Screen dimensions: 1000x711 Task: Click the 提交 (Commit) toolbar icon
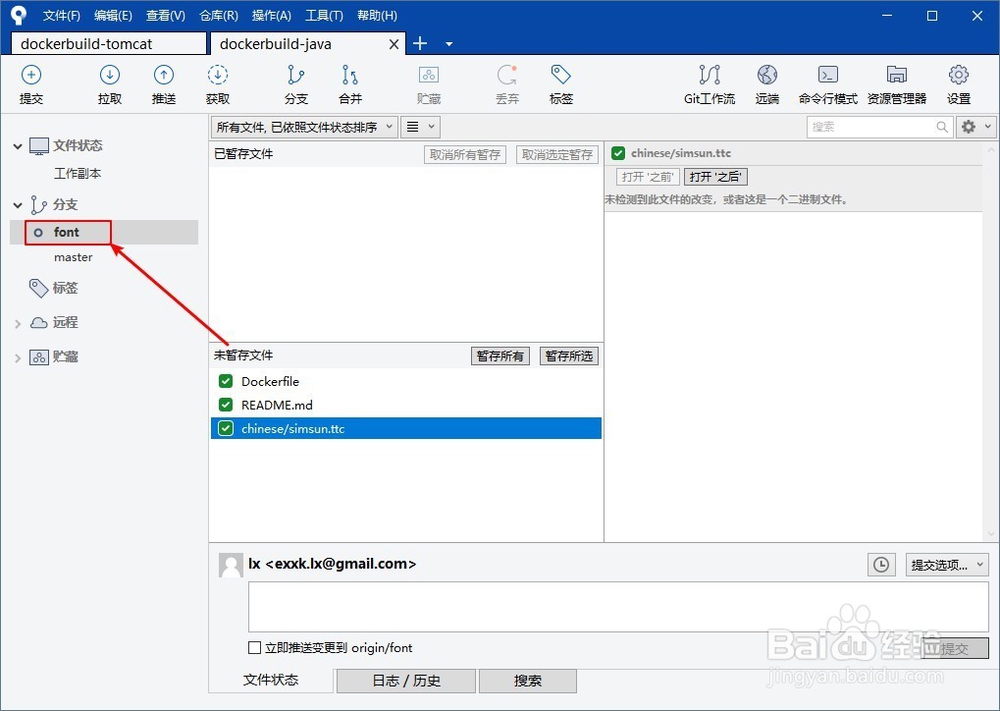coord(31,75)
